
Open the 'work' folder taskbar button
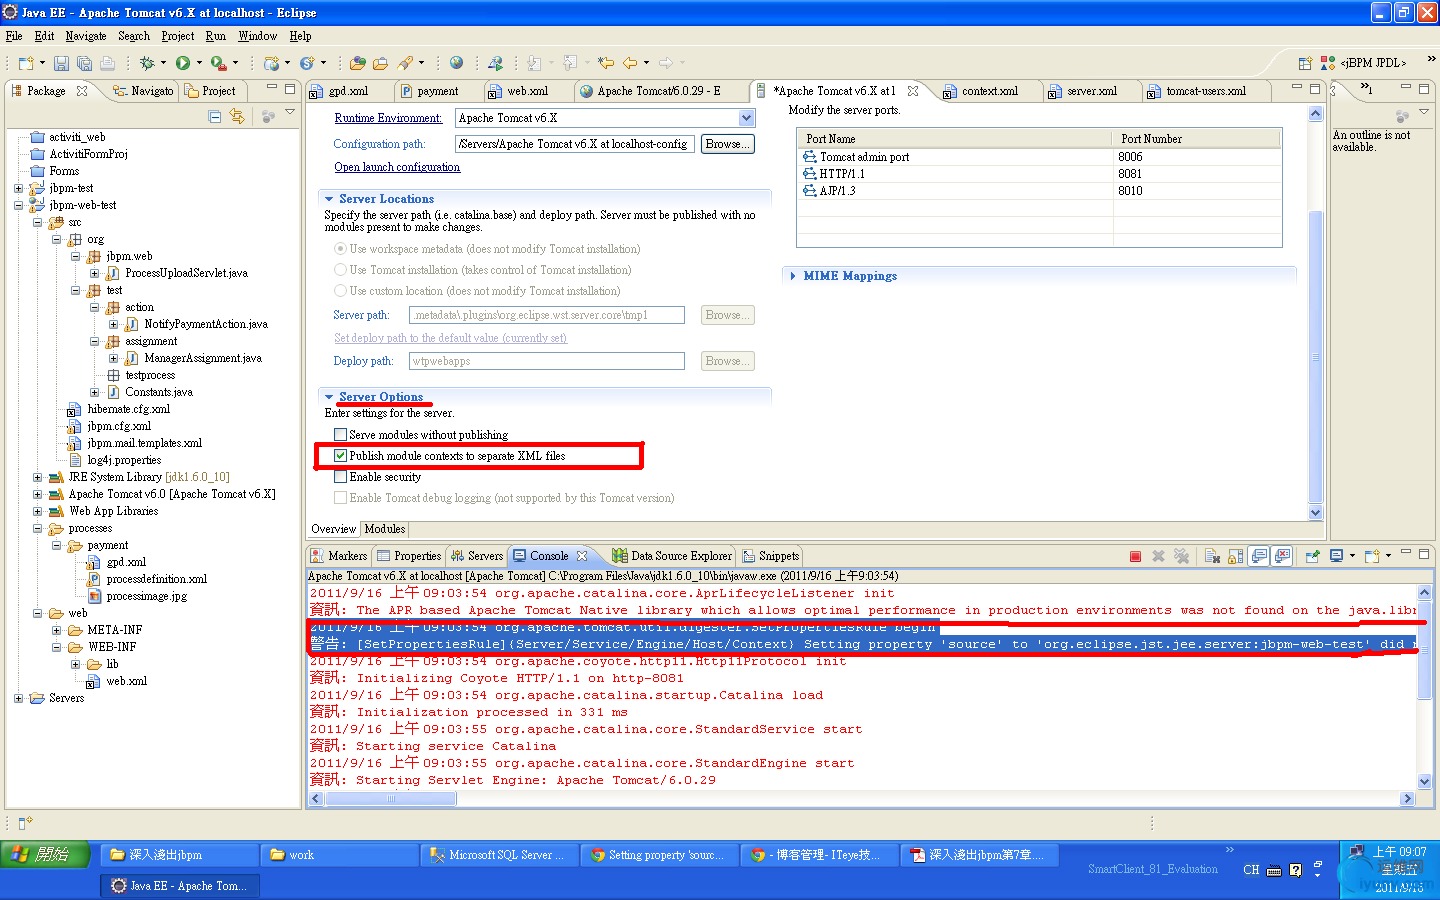click(340, 855)
